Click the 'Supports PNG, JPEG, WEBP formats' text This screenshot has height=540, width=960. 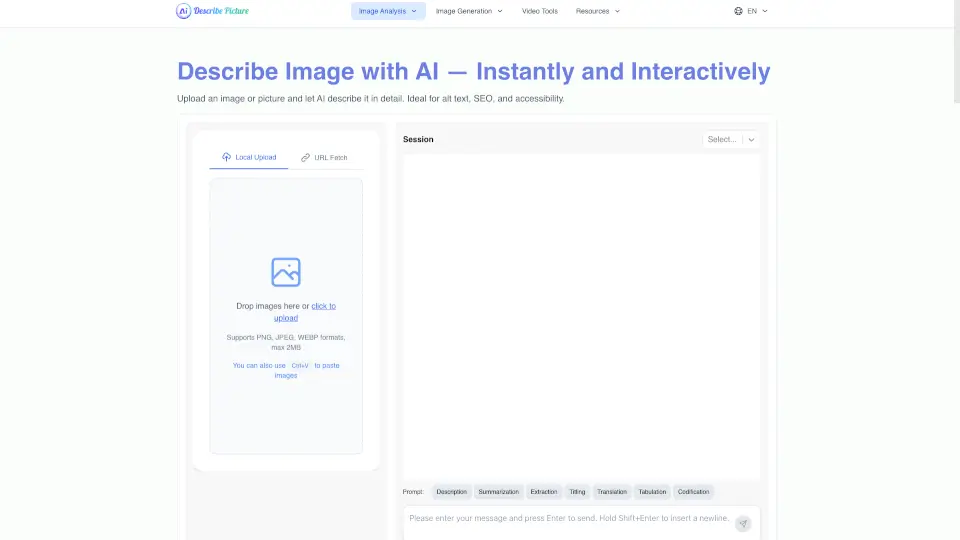point(286,342)
